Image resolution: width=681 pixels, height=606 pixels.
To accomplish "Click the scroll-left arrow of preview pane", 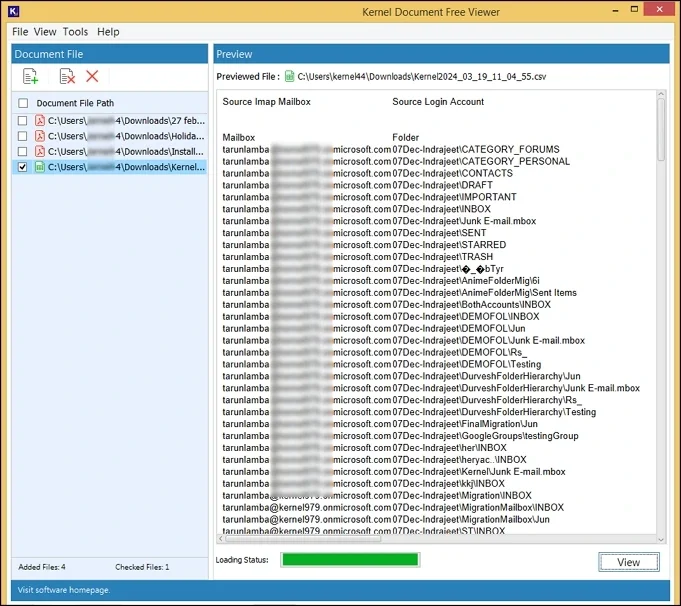I will [221, 539].
